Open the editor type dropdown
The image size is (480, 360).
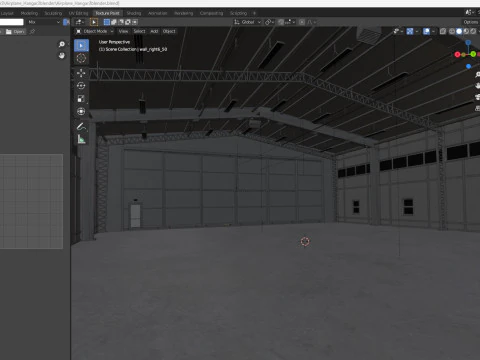click(x=80, y=22)
